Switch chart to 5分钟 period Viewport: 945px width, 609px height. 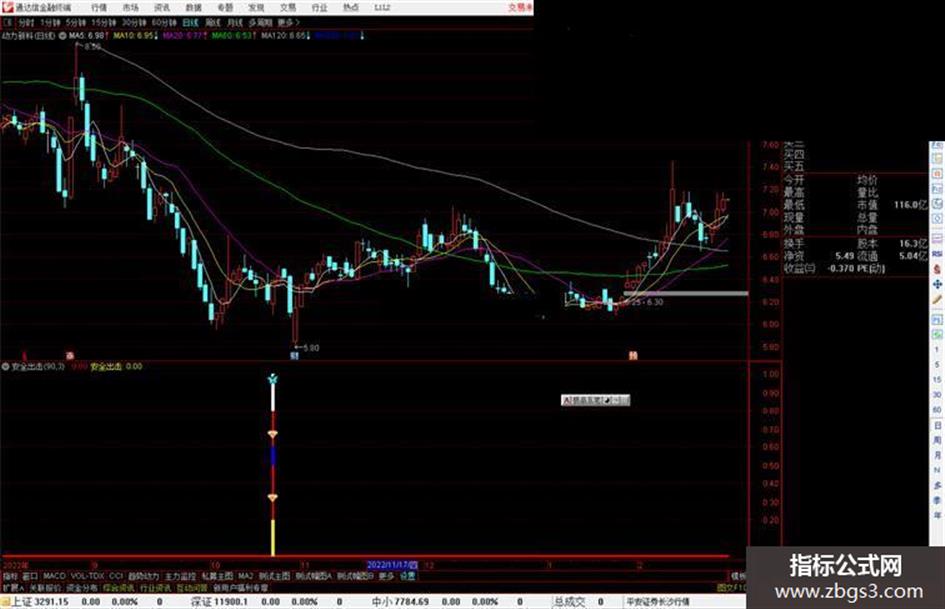[x=76, y=22]
